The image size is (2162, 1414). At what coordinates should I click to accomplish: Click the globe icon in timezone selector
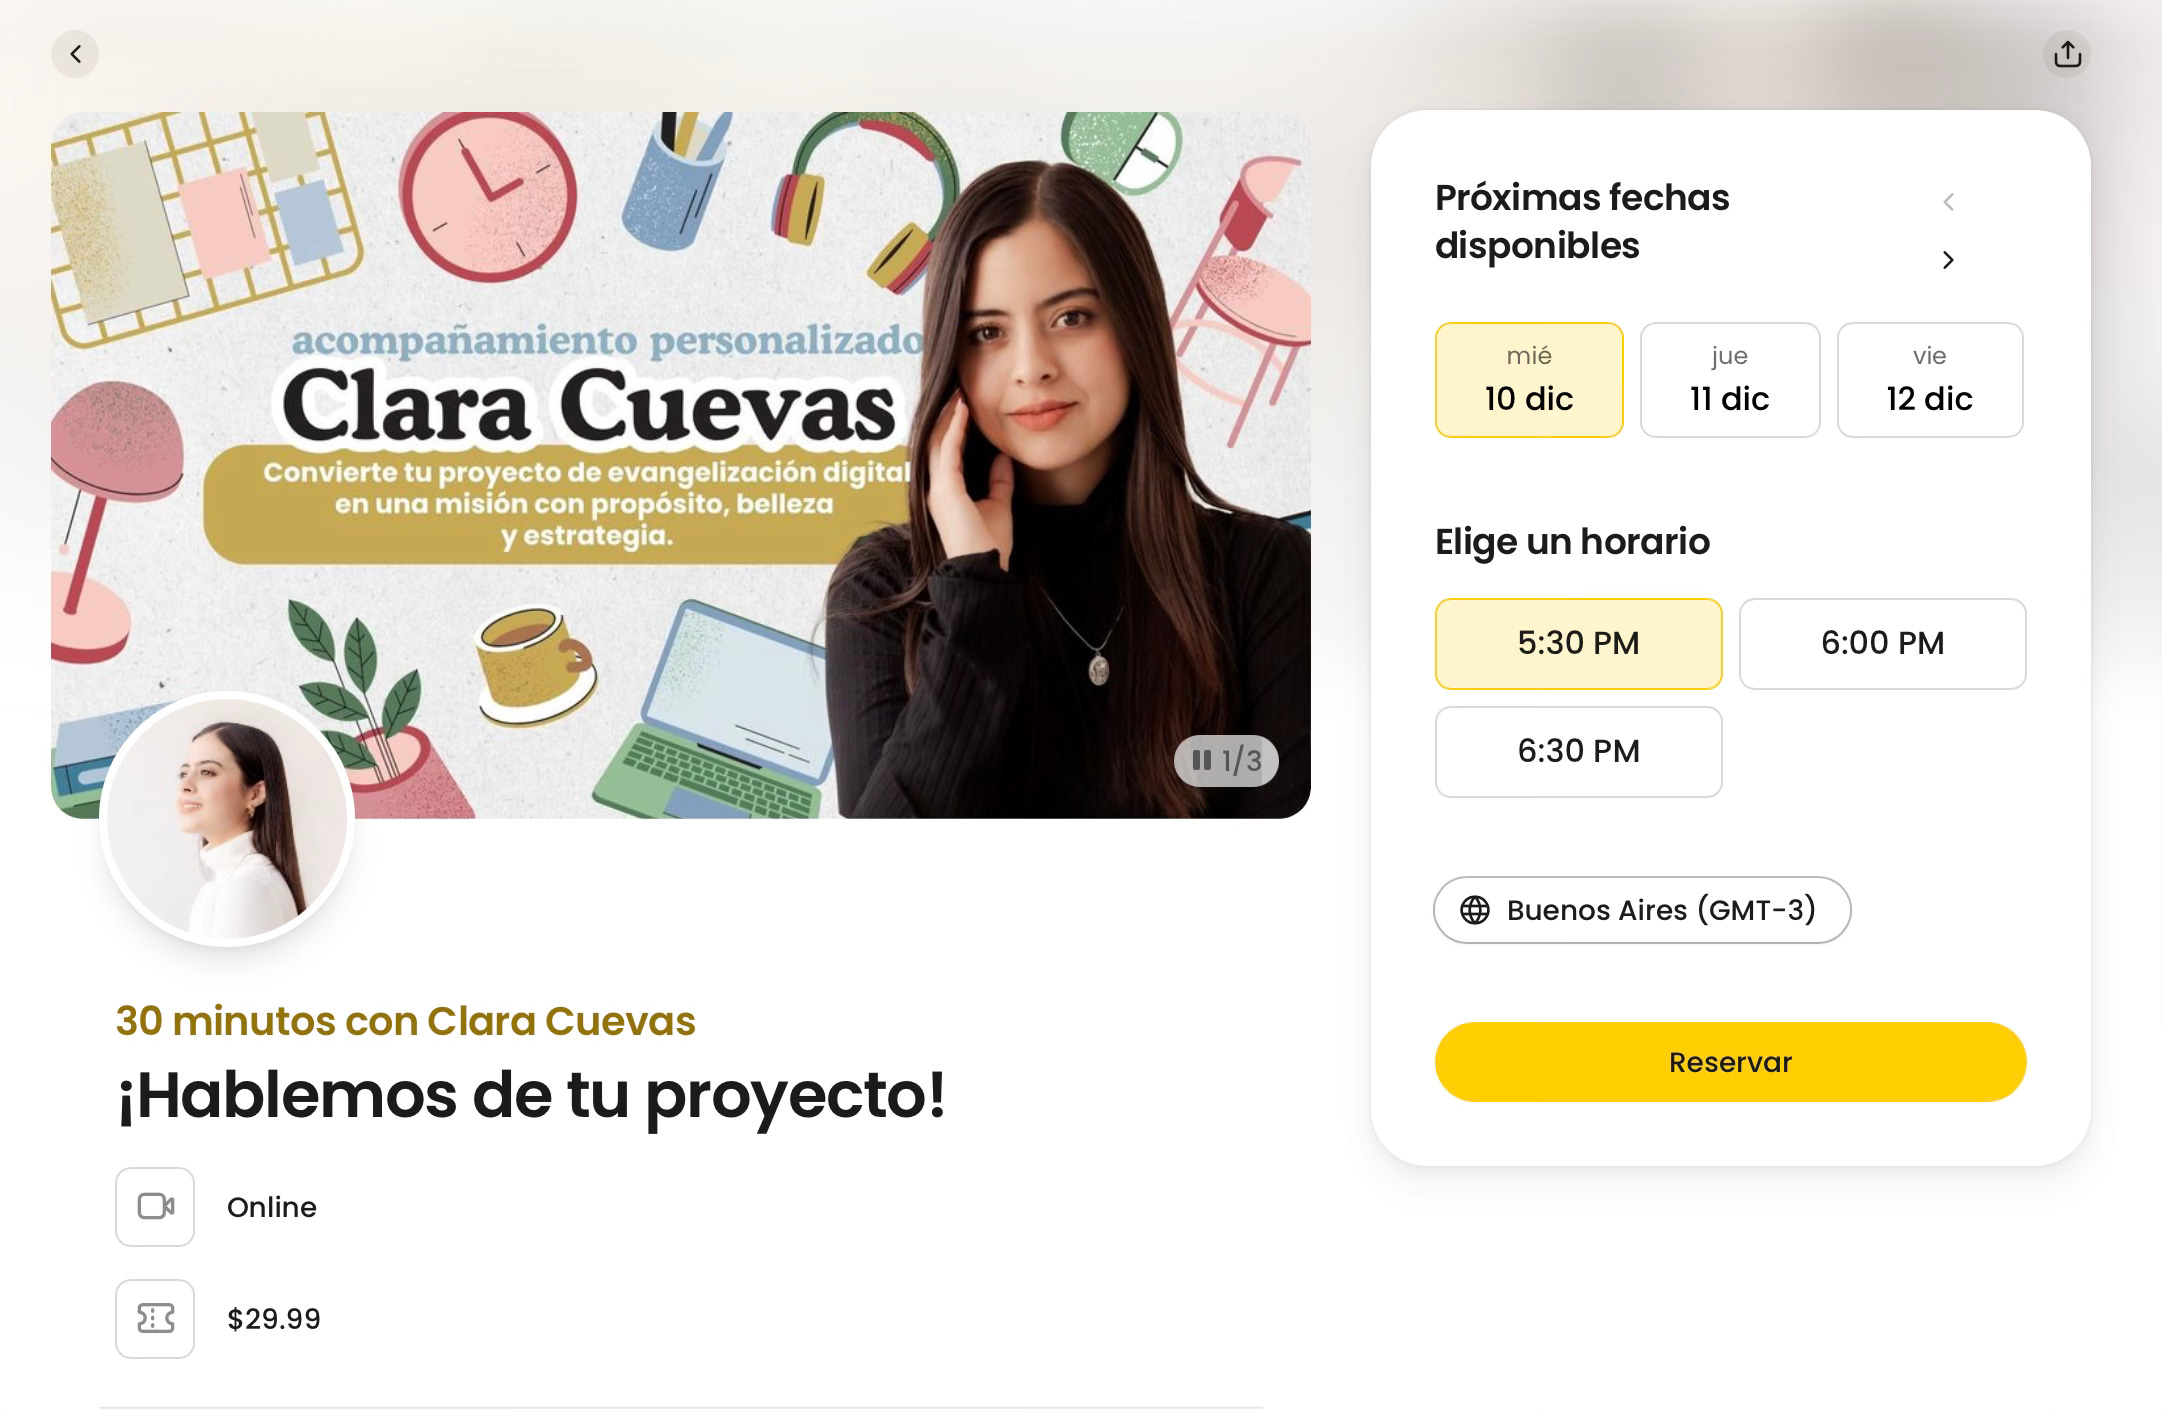click(1475, 910)
